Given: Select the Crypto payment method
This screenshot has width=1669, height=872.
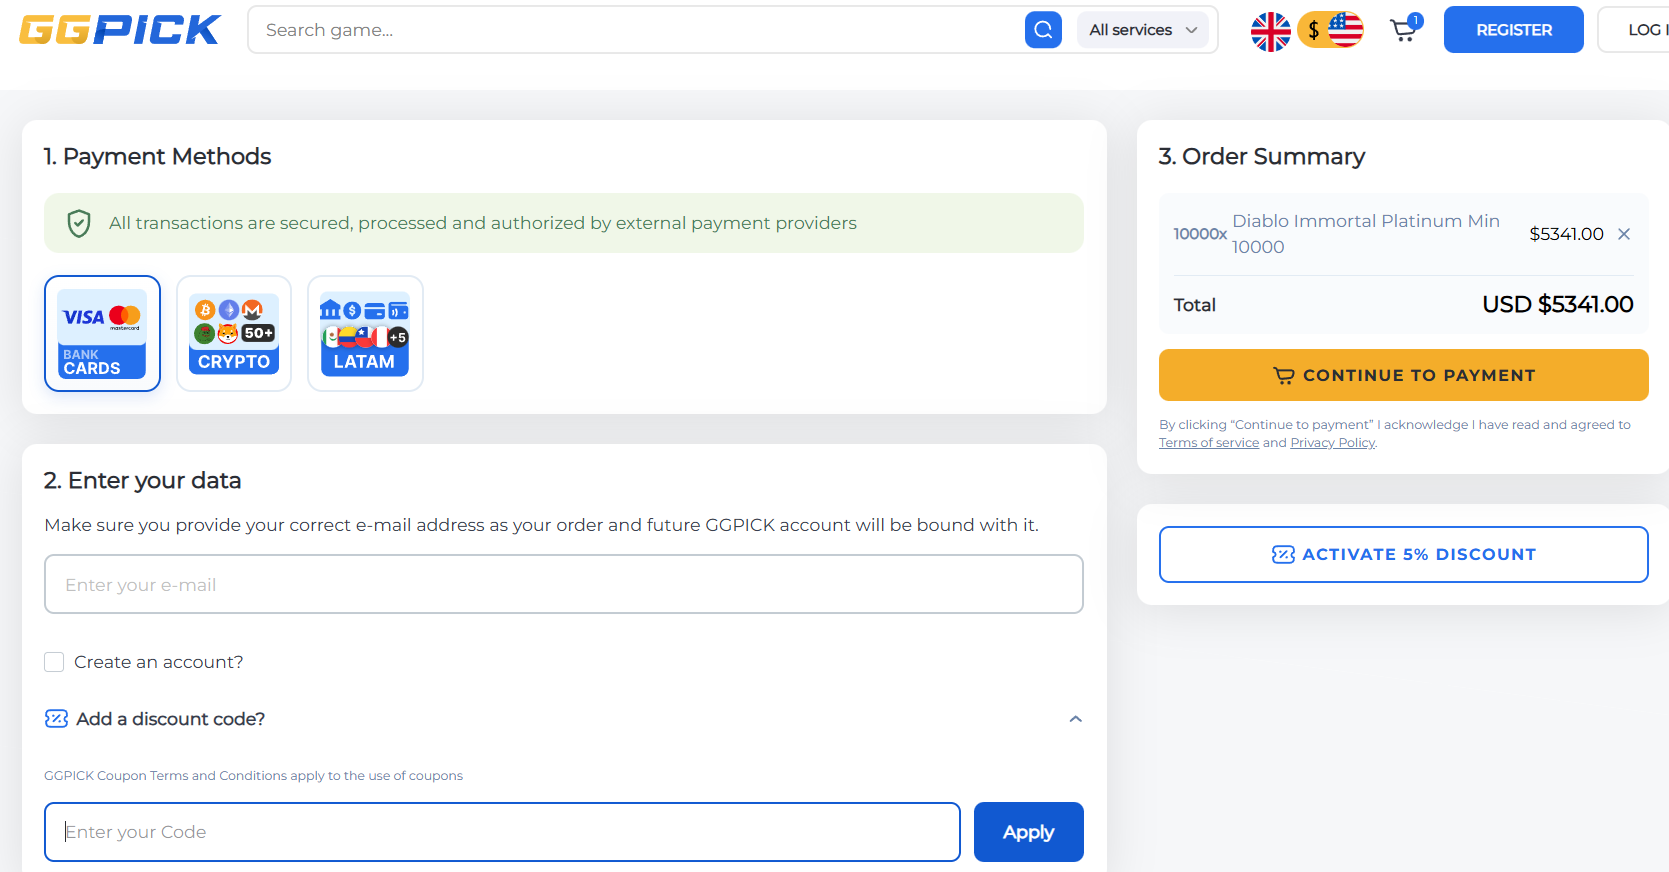Looking at the screenshot, I should coord(234,333).
